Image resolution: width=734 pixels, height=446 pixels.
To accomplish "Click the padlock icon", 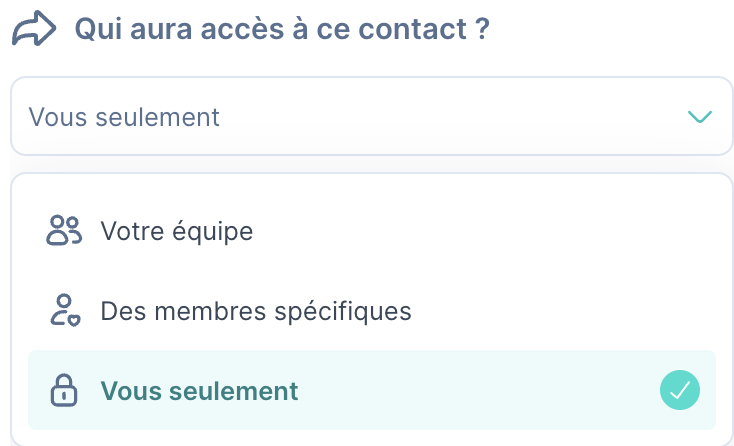I will [x=64, y=390].
